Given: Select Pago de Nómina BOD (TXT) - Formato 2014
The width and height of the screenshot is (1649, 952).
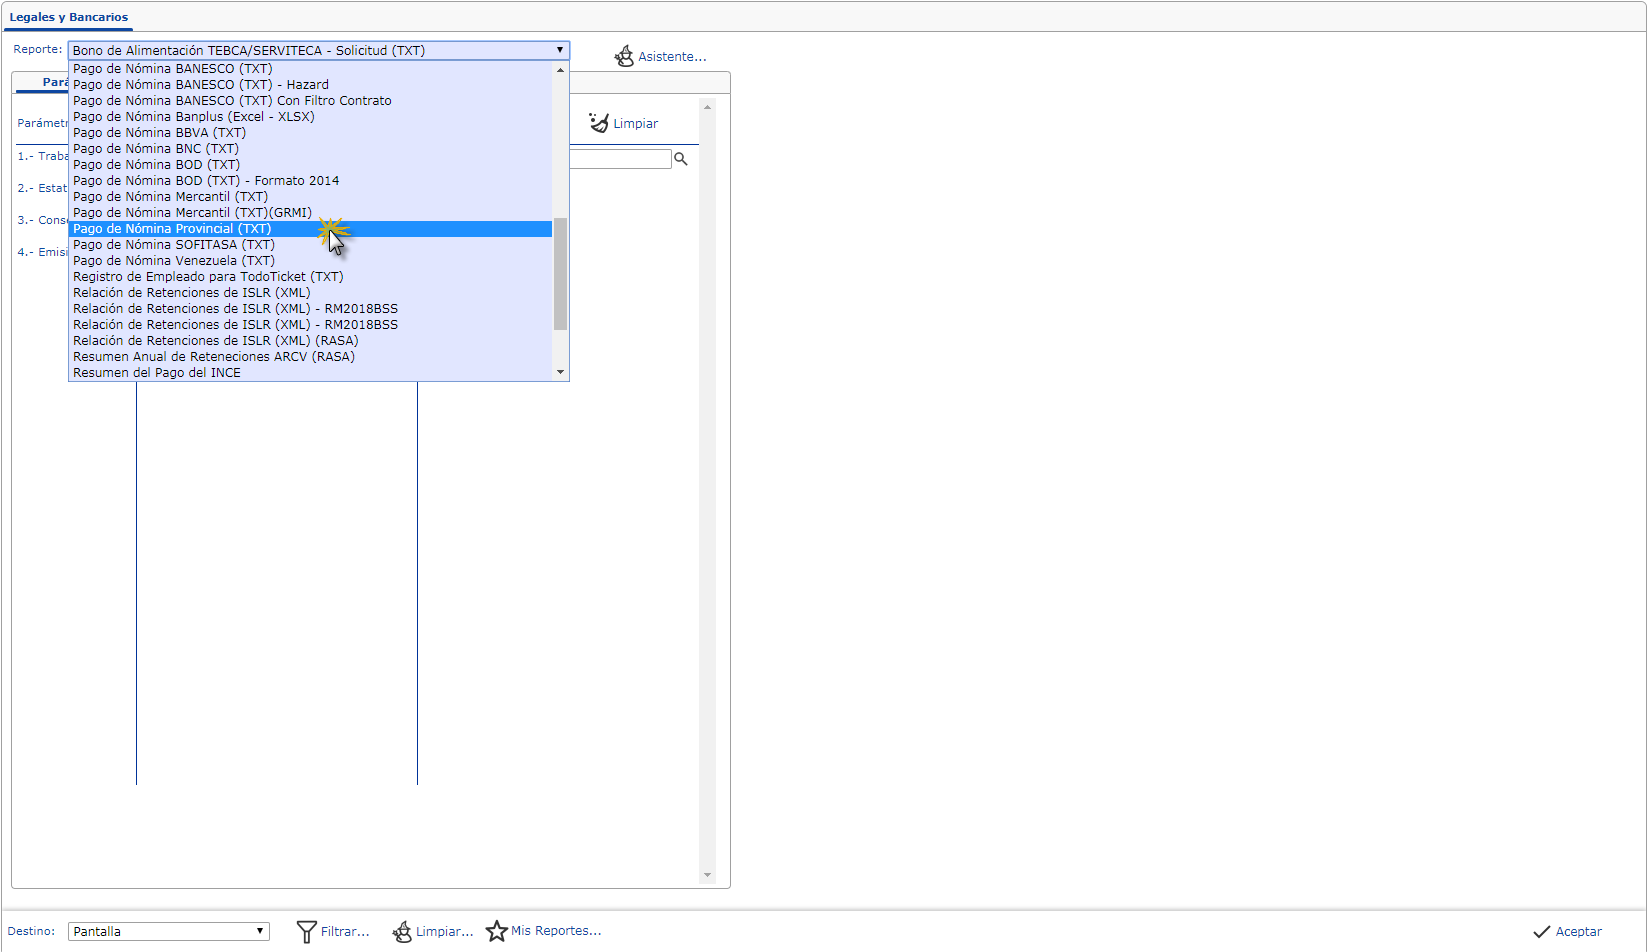Looking at the screenshot, I should 310,181.
